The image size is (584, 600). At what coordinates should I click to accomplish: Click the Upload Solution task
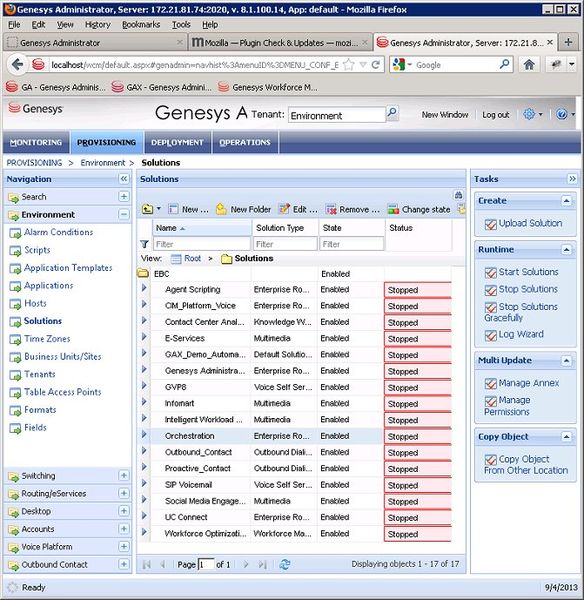[530, 223]
